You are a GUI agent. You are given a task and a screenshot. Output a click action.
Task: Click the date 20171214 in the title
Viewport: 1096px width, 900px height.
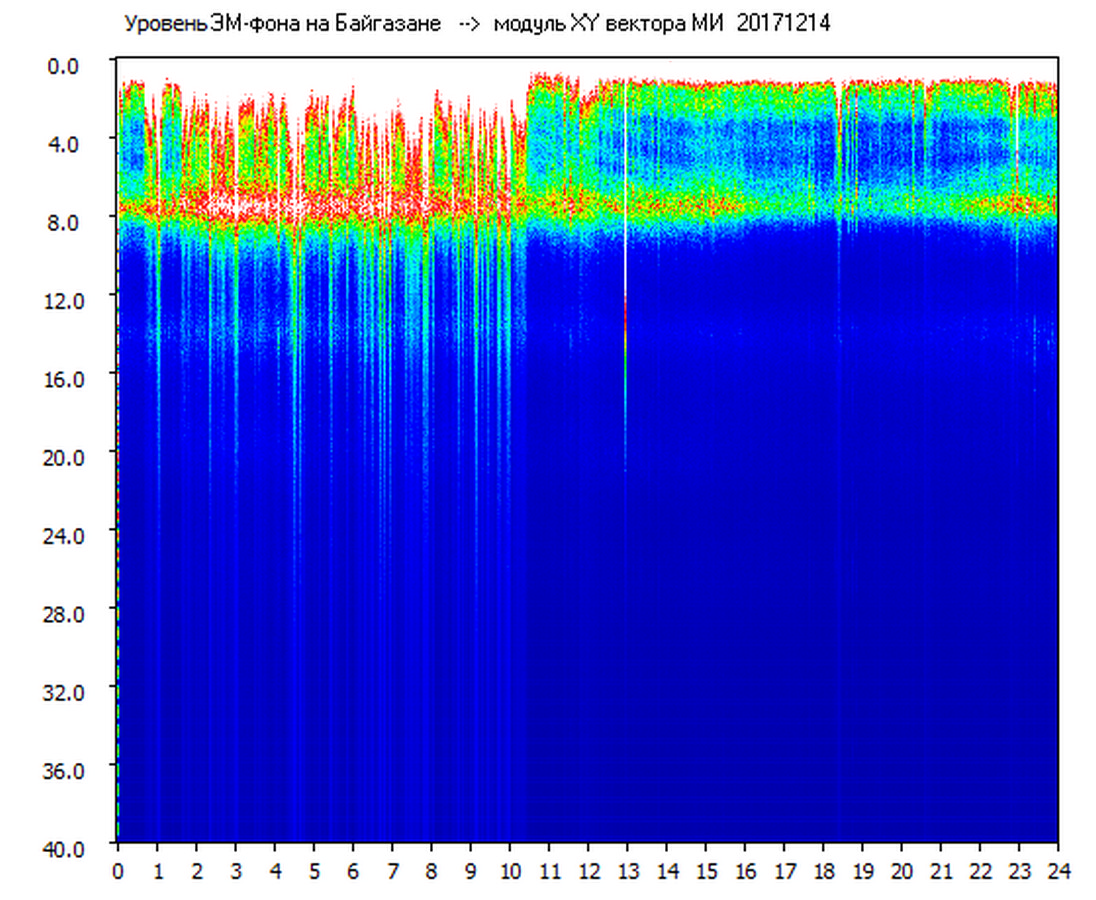[x=783, y=24]
